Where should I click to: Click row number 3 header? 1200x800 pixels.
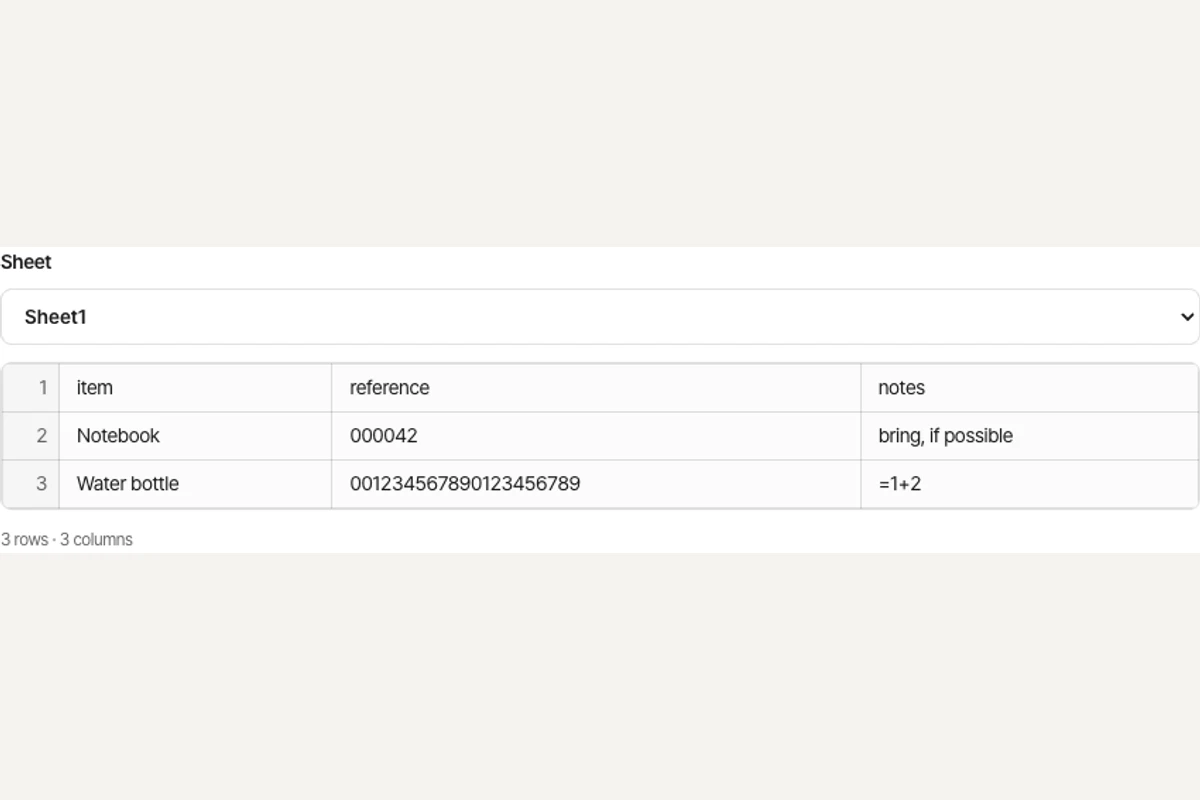pyautogui.click(x=31, y=484)
